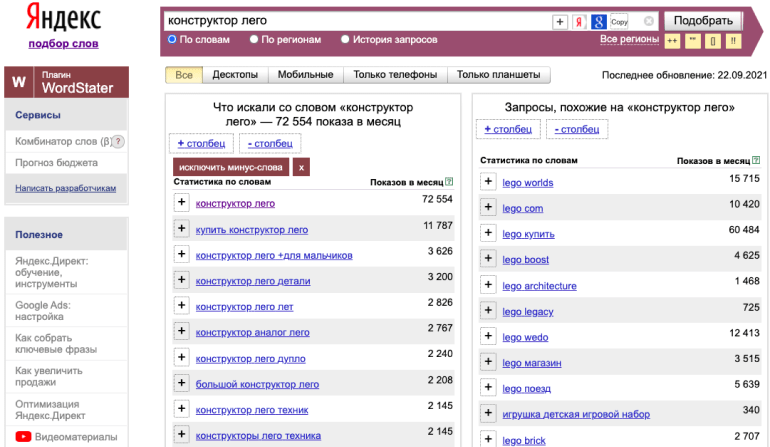Click - столбец in the similar queries panel
This screenshot has width=770, height=447.
577,129
